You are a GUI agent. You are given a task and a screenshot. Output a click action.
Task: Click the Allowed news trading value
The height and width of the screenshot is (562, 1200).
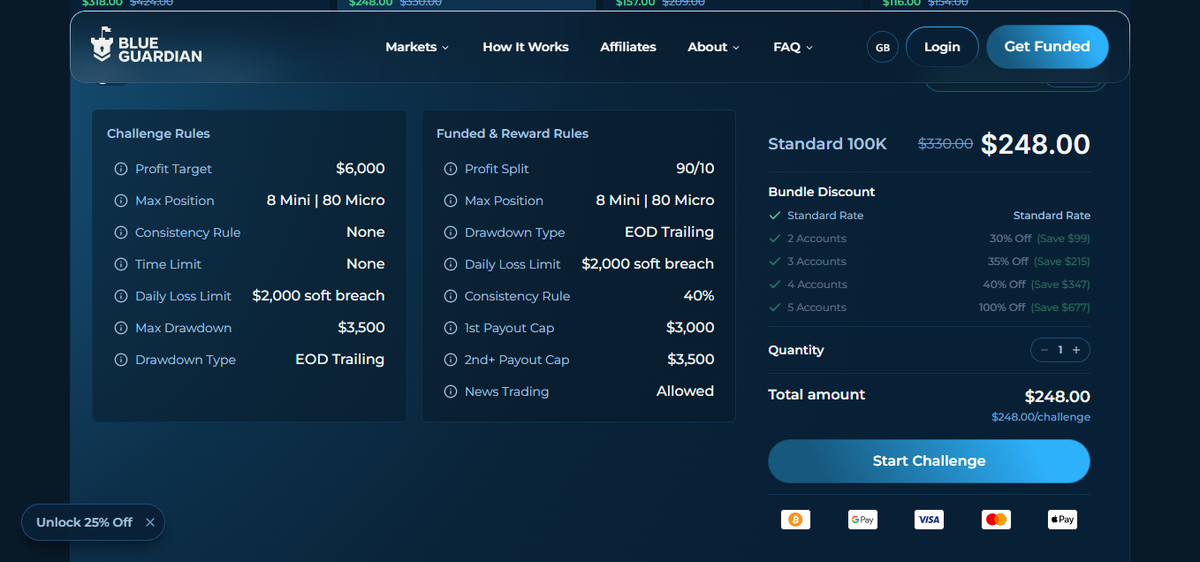pos(685,392)
